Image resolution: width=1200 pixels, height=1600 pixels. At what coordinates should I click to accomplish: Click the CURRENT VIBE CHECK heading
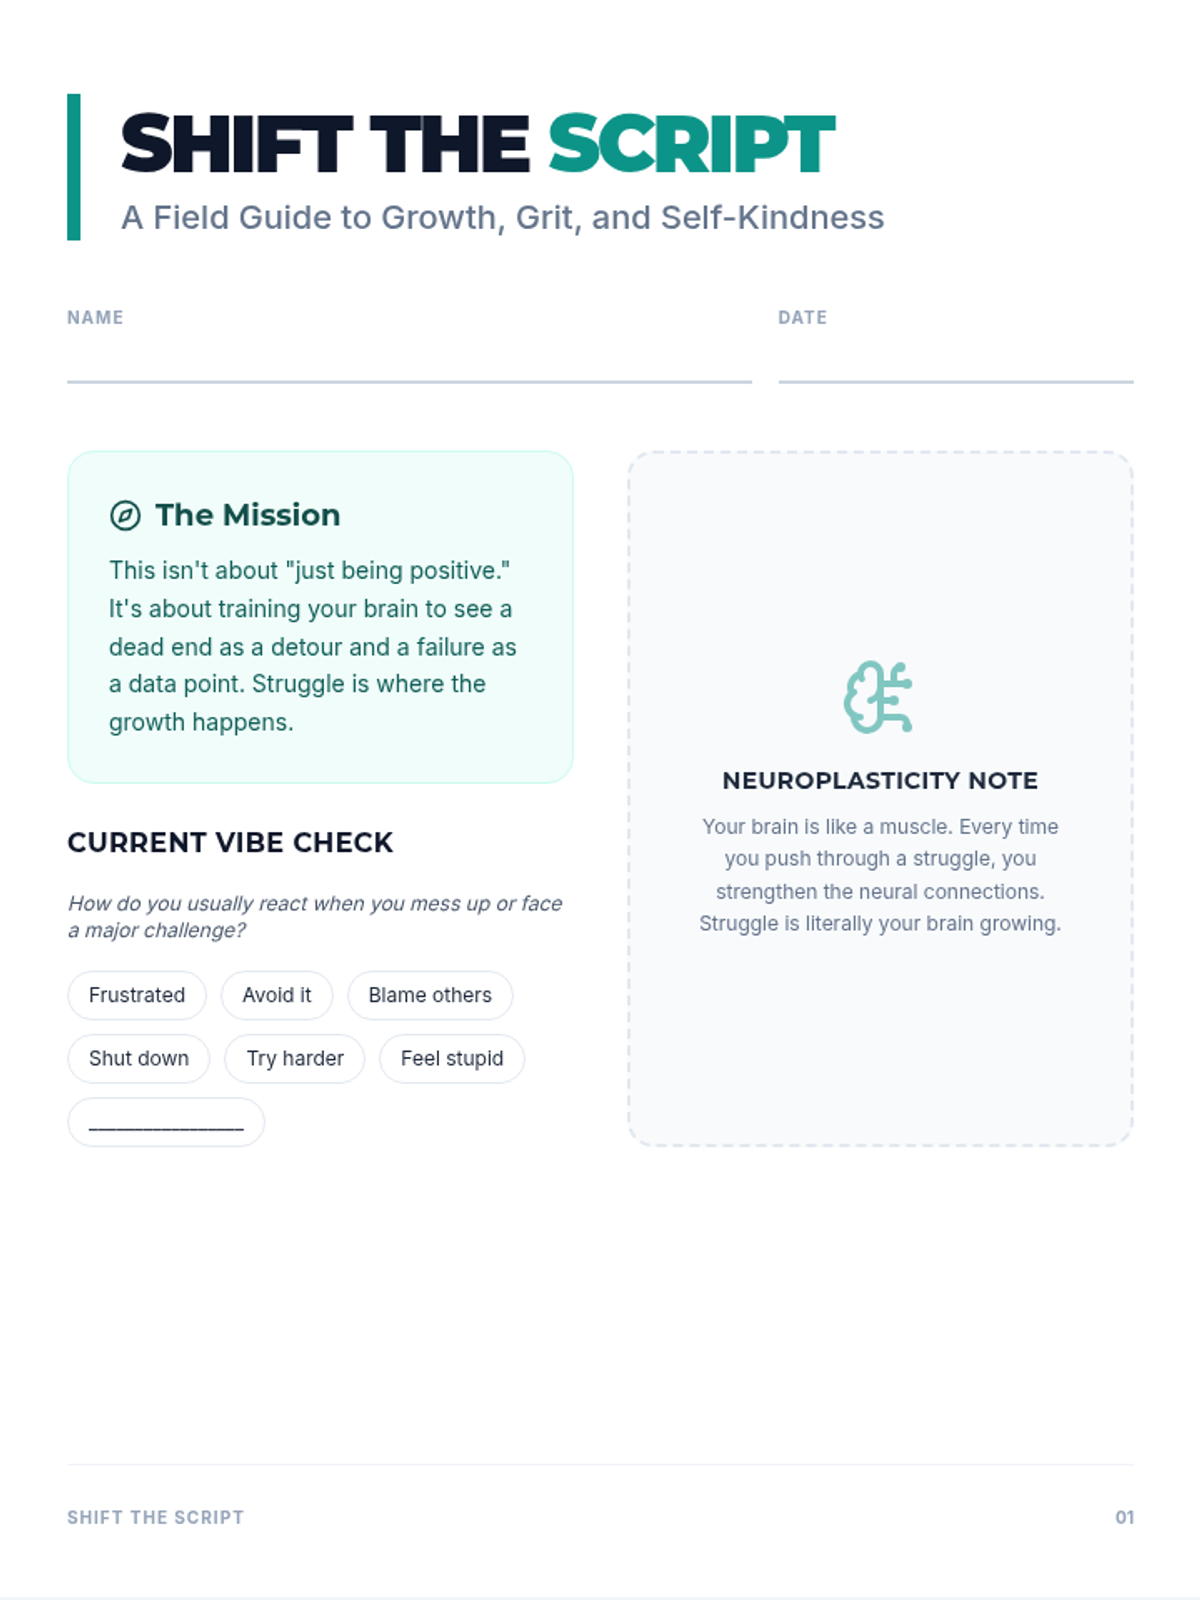[x=230, y=843]
